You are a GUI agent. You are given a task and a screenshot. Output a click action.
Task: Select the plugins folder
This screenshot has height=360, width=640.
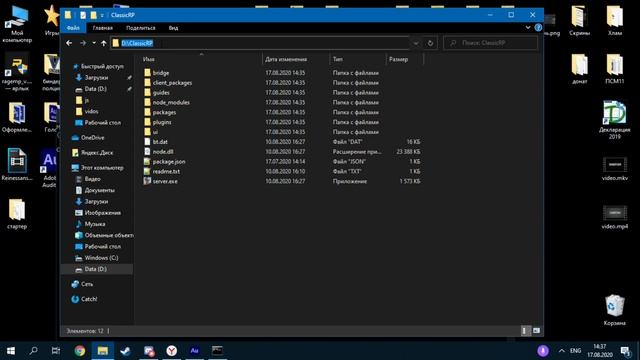(x=162, y=122)
